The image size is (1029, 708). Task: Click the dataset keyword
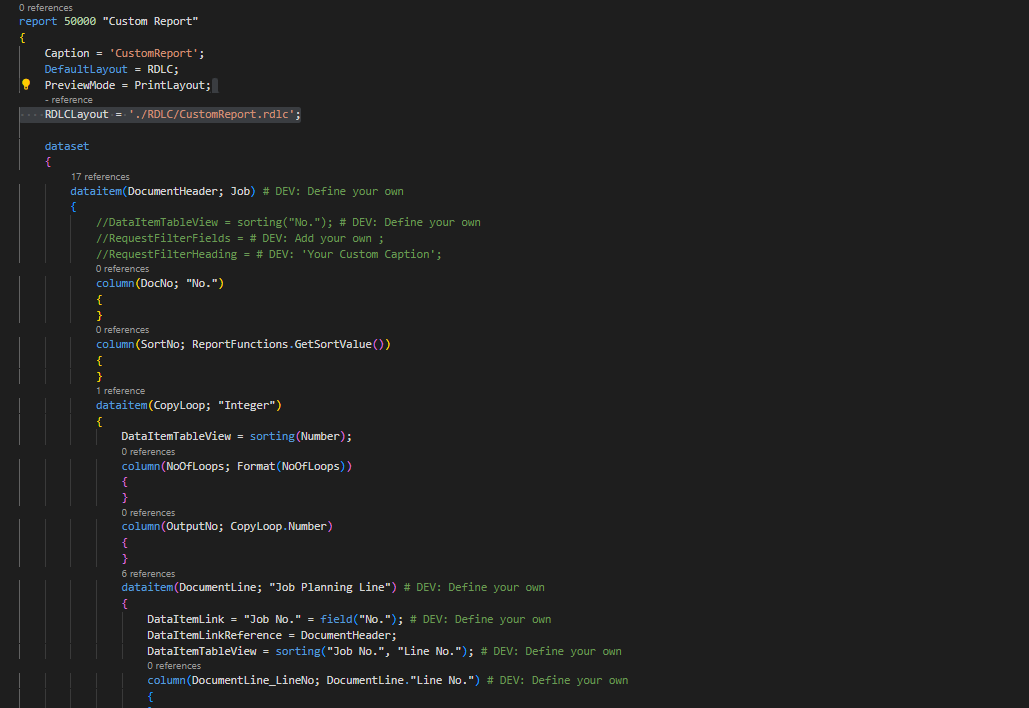66,145
